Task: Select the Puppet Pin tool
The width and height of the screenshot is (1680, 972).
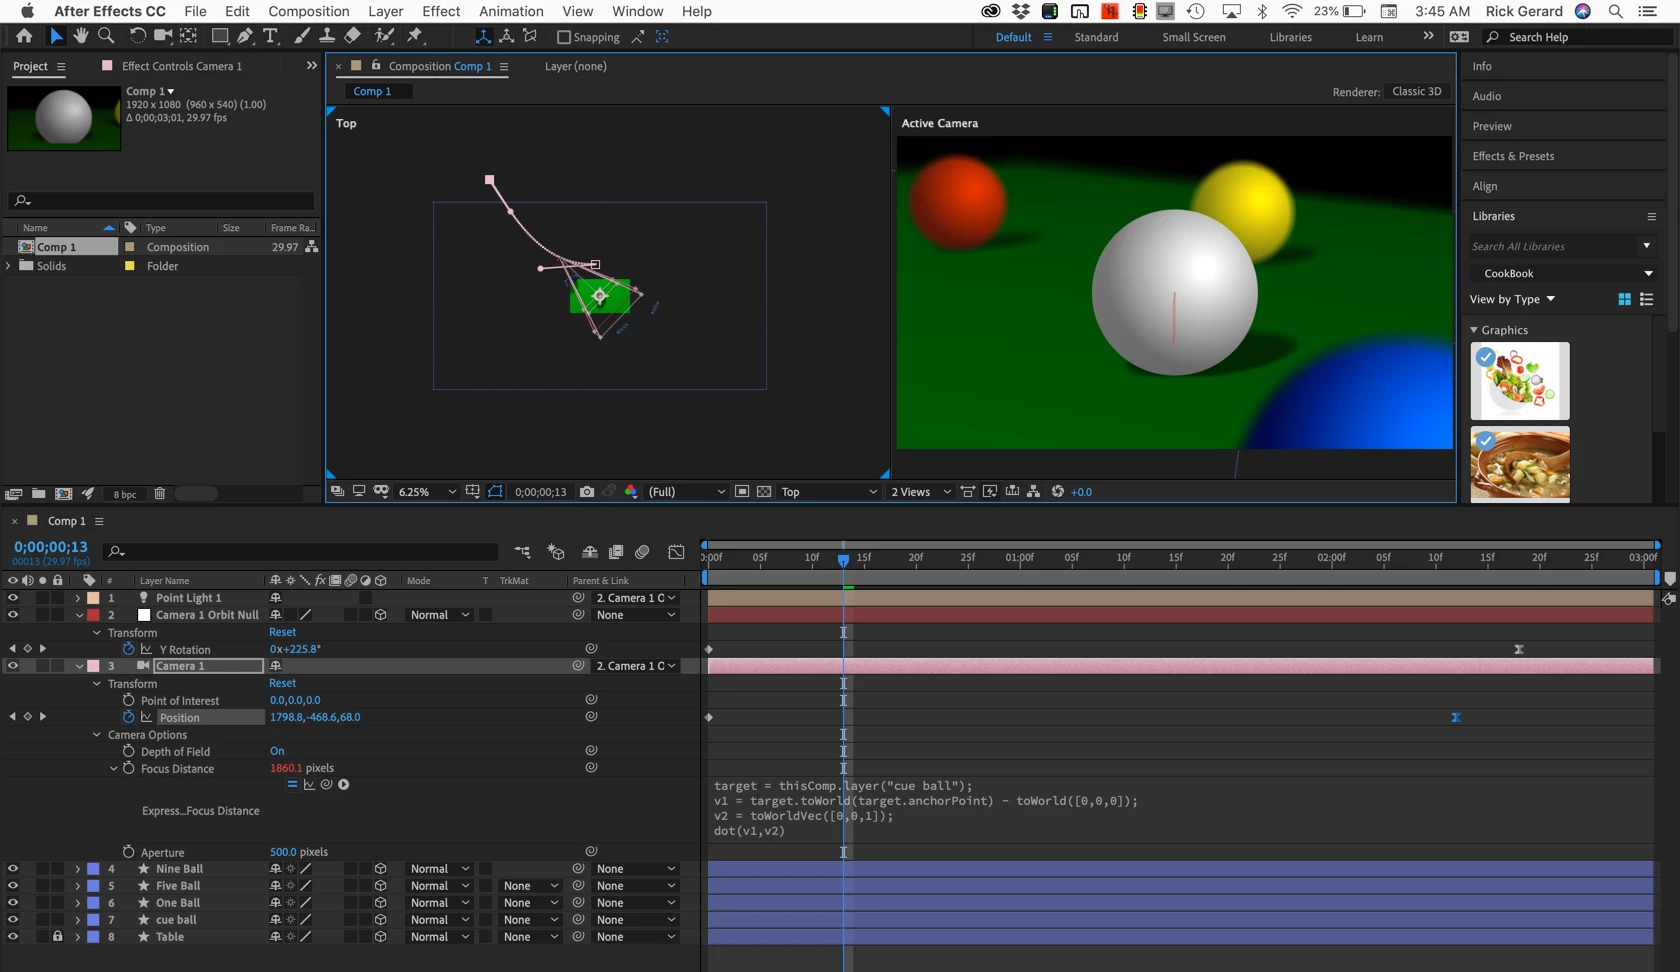Action: (x=415, y=36)
